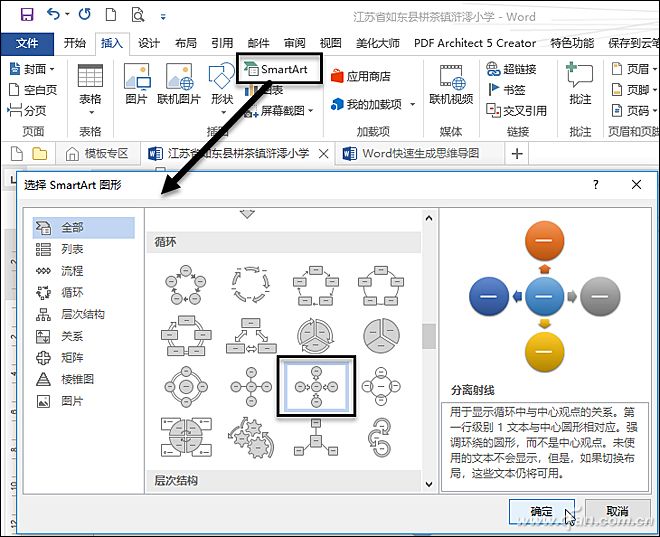Select 列表 category in SmartArt dialog
Image resolution: width=660 pixels, height=537 pixels.
tap(83, 249)
